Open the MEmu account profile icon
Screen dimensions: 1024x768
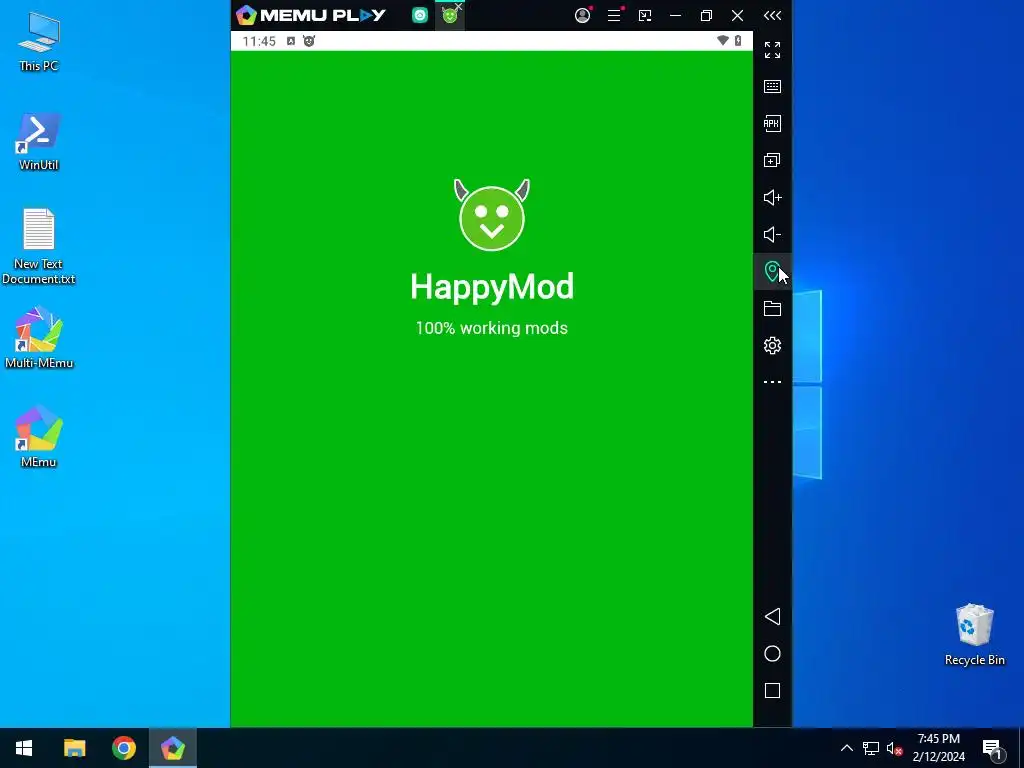(x=582, y=15)
